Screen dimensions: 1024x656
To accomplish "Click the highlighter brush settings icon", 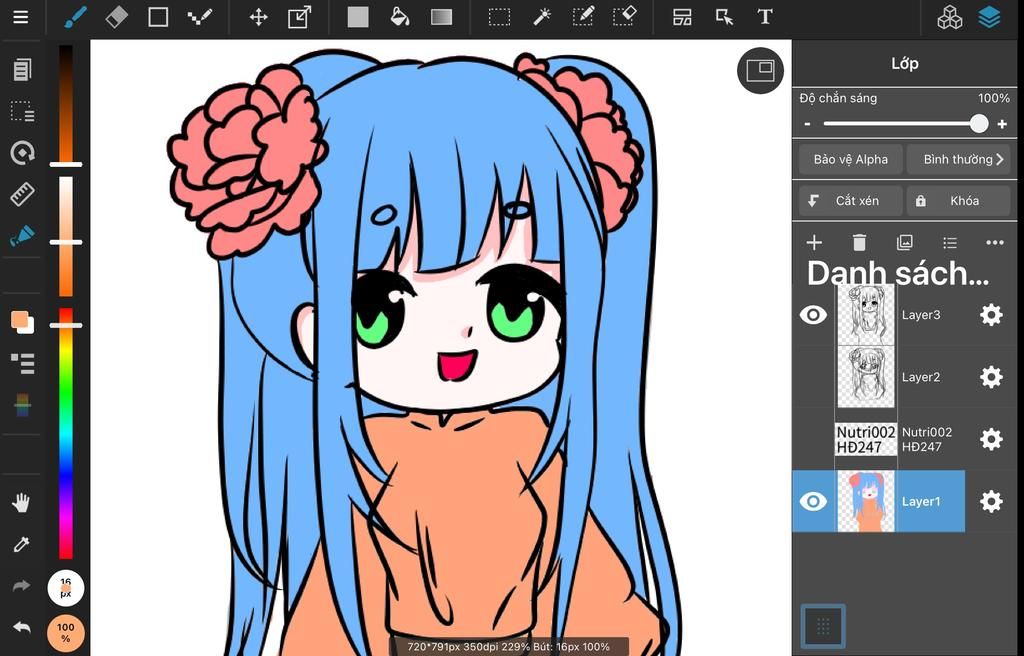I will pos(22,235).
